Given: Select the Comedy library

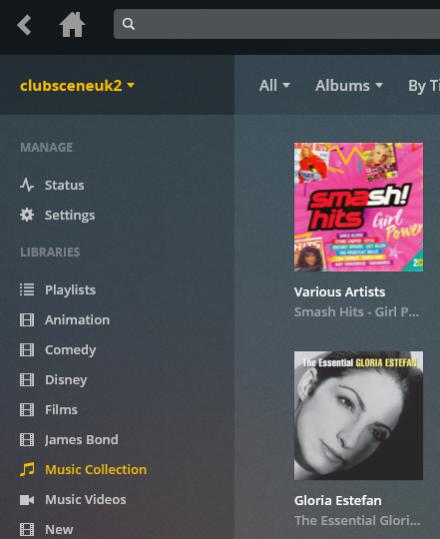Looking at the screenshot, I should (70, 350).
